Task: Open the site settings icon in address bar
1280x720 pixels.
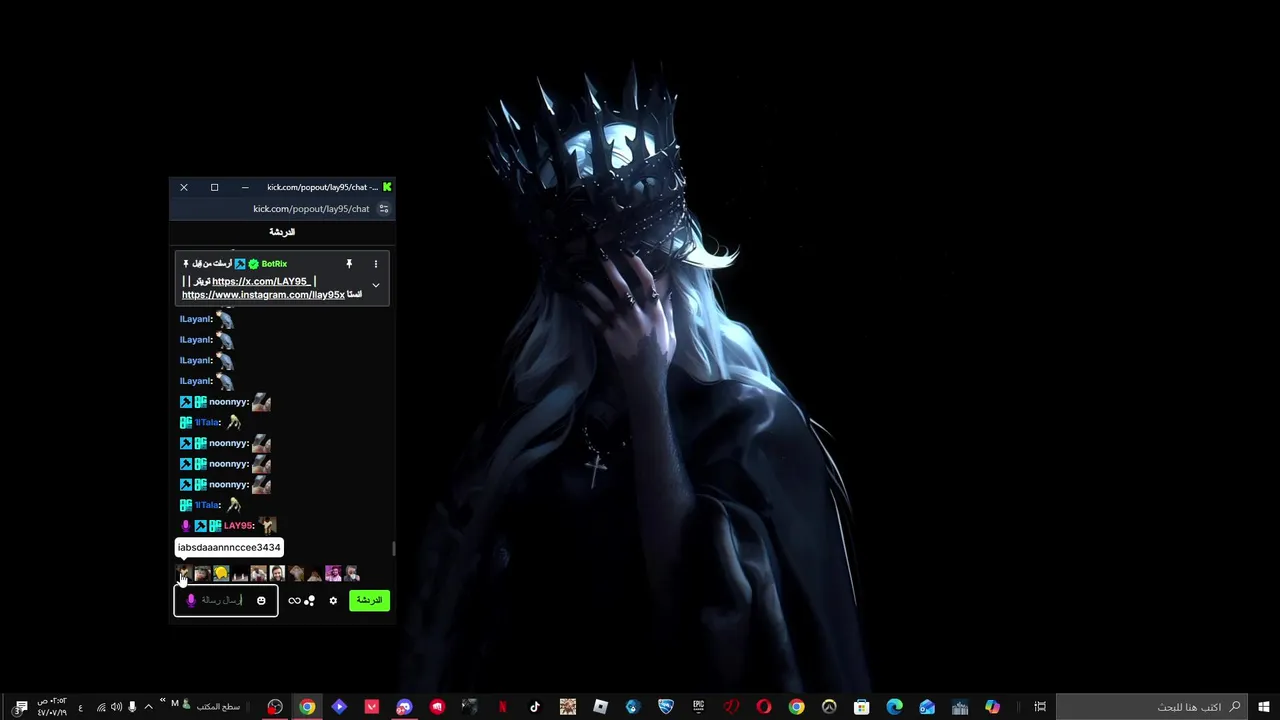Action: (383, 209)
